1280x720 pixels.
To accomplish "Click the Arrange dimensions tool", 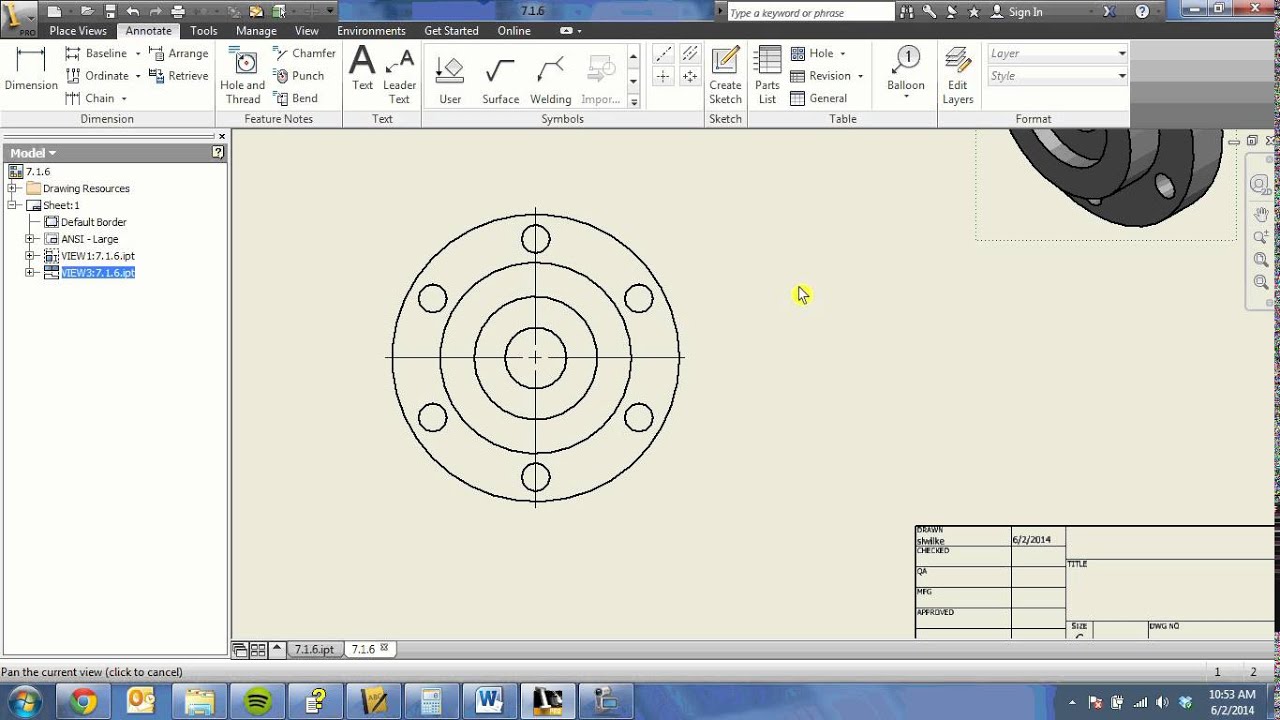I will [178, 53].
